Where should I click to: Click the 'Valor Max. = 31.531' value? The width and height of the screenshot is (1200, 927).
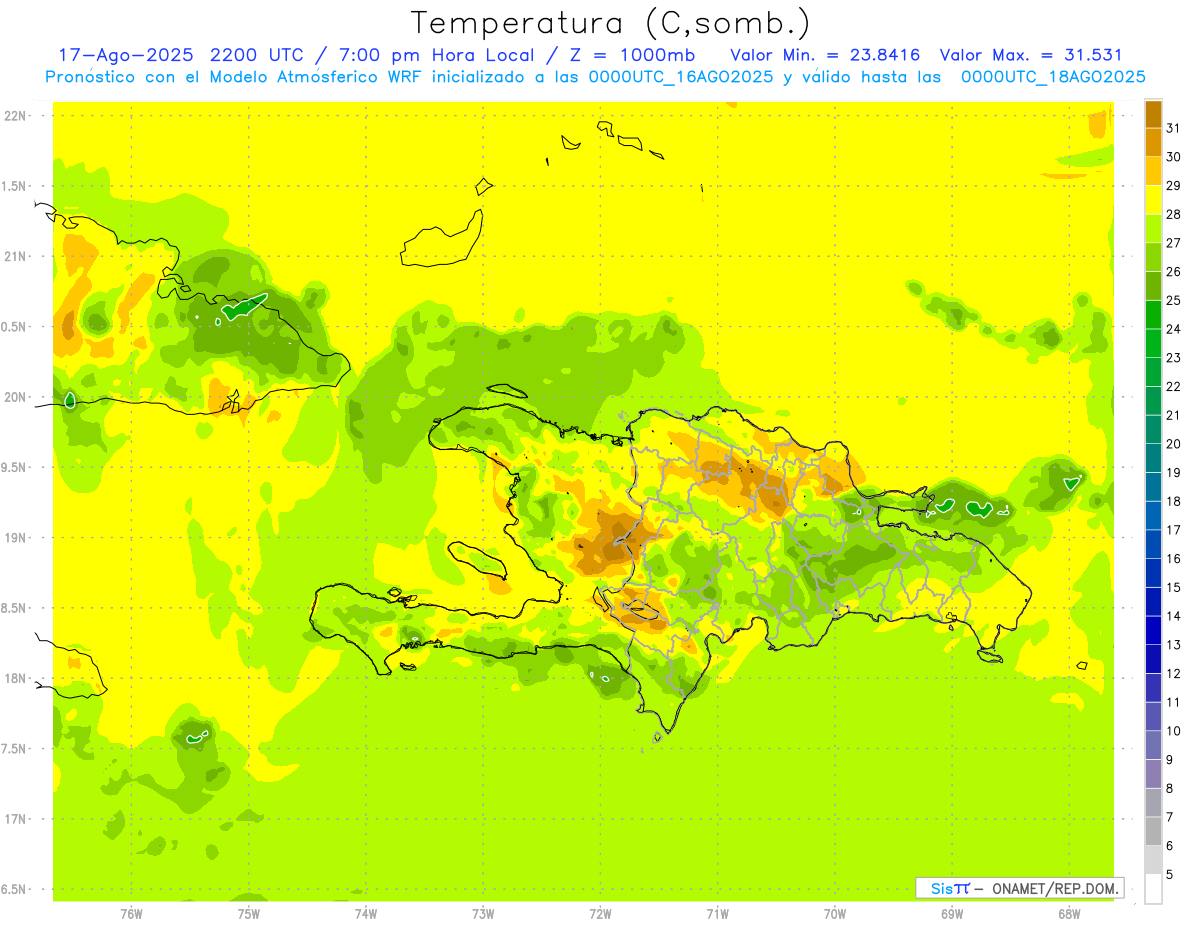(1033, 55)
